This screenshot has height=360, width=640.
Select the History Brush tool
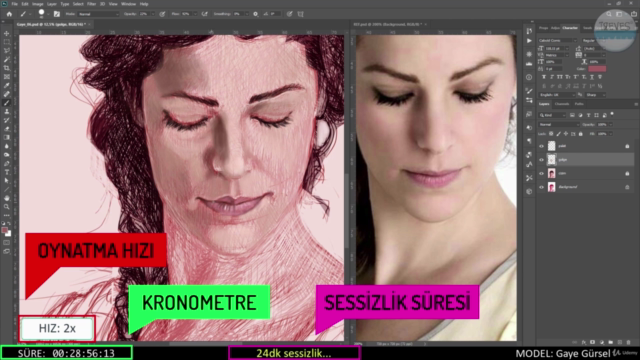7,120
